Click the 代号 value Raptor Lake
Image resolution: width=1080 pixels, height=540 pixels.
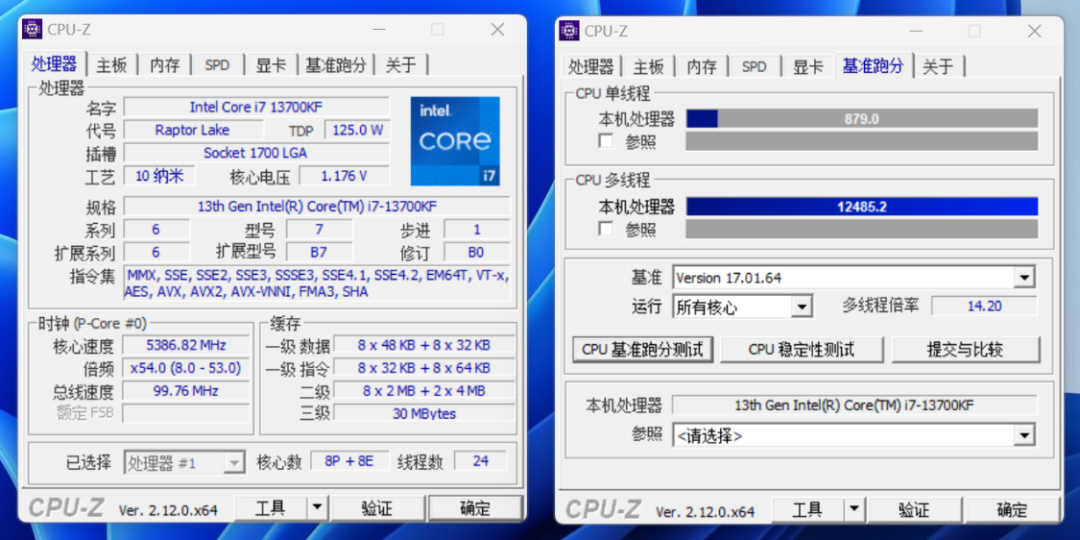point(193,130)
